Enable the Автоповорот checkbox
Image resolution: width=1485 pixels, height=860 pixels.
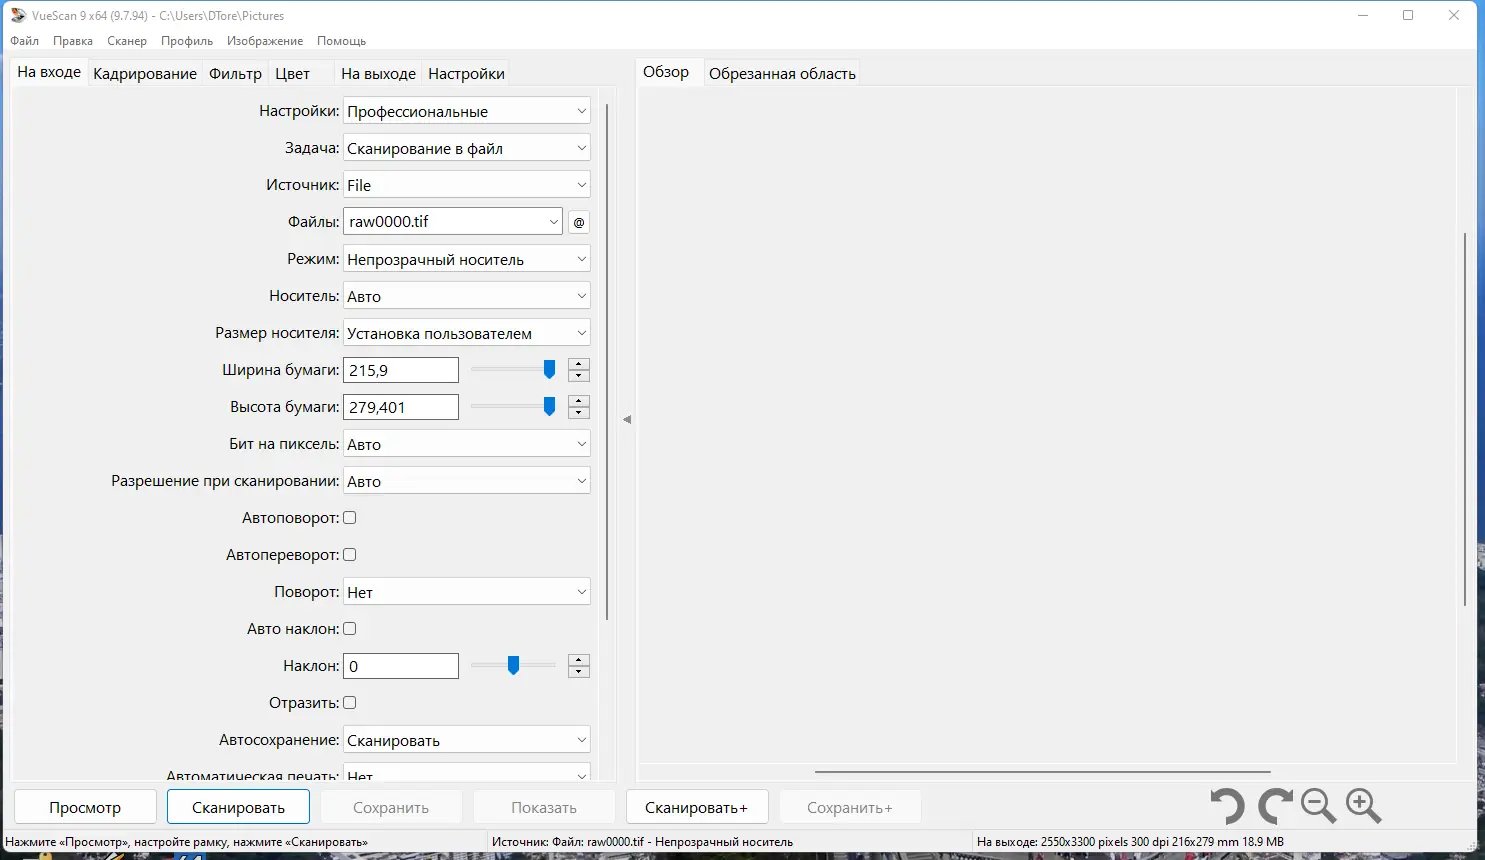(350, 518)
